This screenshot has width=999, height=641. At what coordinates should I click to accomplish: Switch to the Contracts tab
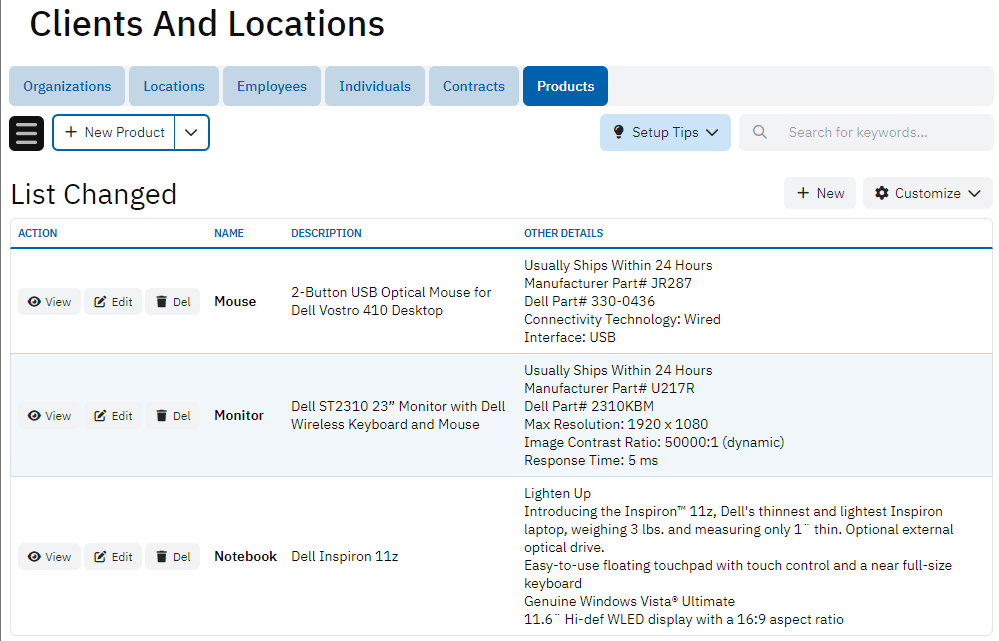click(474, 86)
